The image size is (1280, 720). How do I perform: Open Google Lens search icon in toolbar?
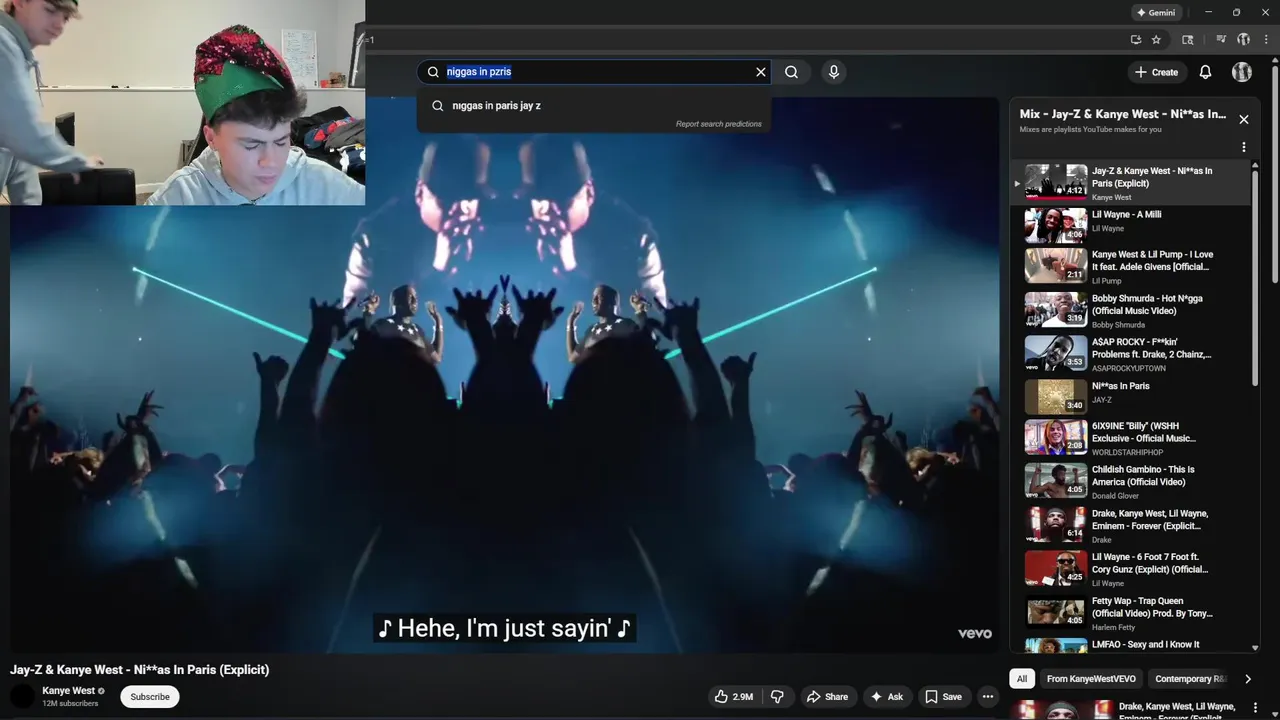(x=1187, y=40)
